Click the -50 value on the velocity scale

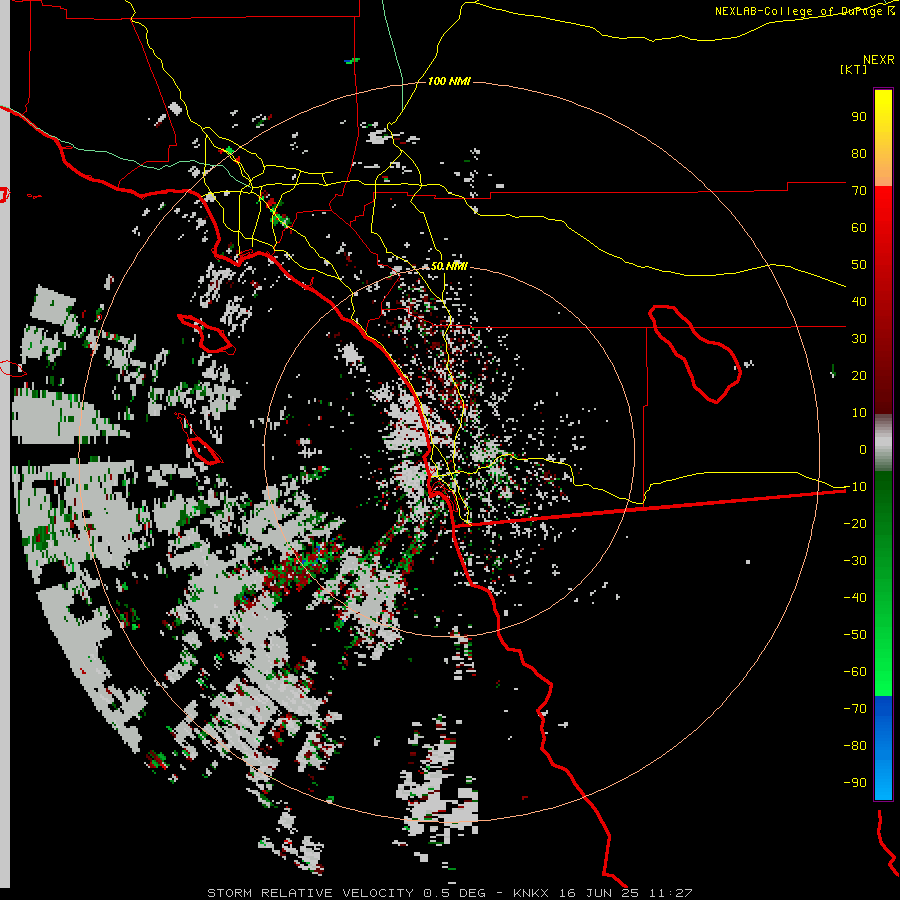tap(855, 634)
